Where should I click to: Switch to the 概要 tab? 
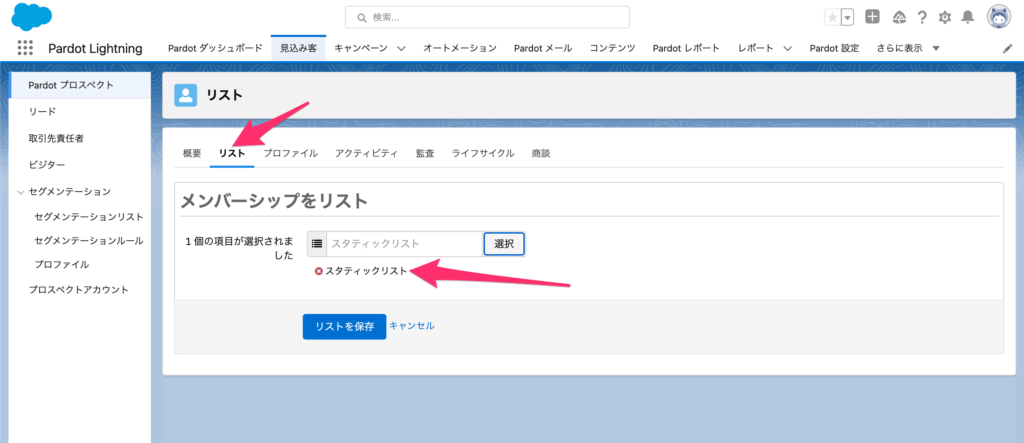pyautogui.click(x=192, y=154)
